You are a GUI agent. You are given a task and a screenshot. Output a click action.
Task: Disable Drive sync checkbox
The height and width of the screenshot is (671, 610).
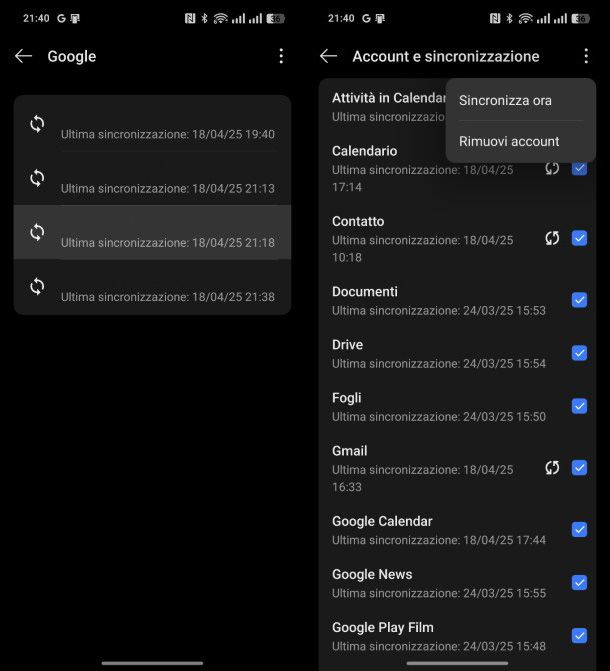tap(579, 353)
